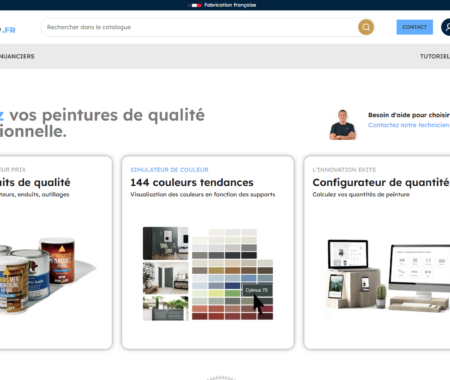Screen dimensions: 450x380
Task: Click the devices configurator mockup image
Action: click(x=388, y=275)
